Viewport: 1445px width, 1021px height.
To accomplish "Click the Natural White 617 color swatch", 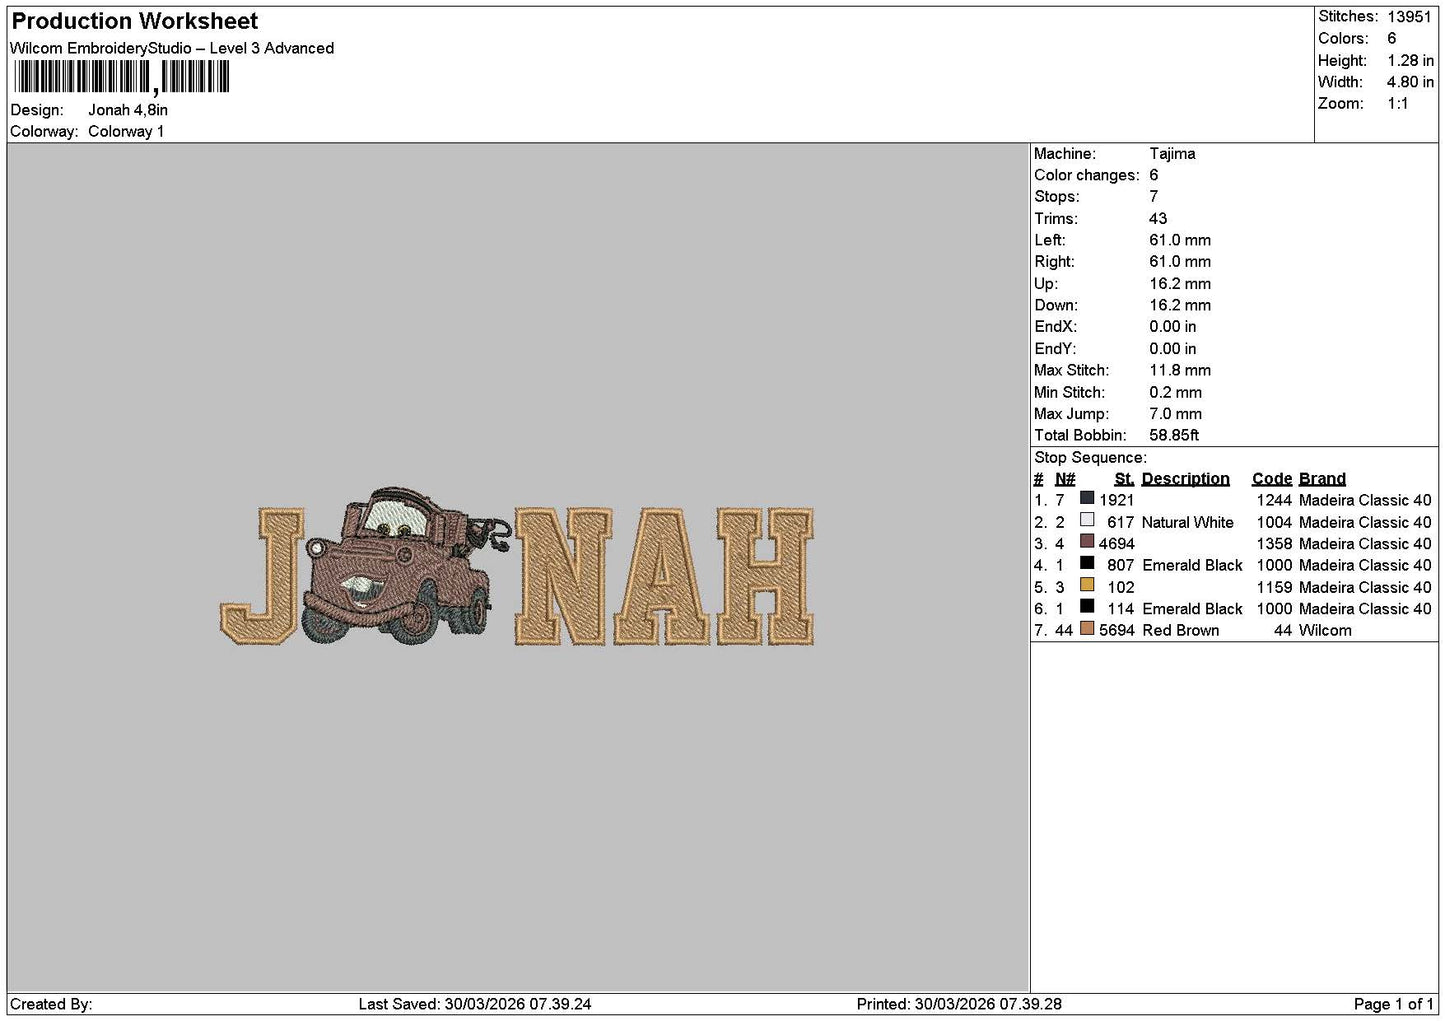I will click(1087, 520).
